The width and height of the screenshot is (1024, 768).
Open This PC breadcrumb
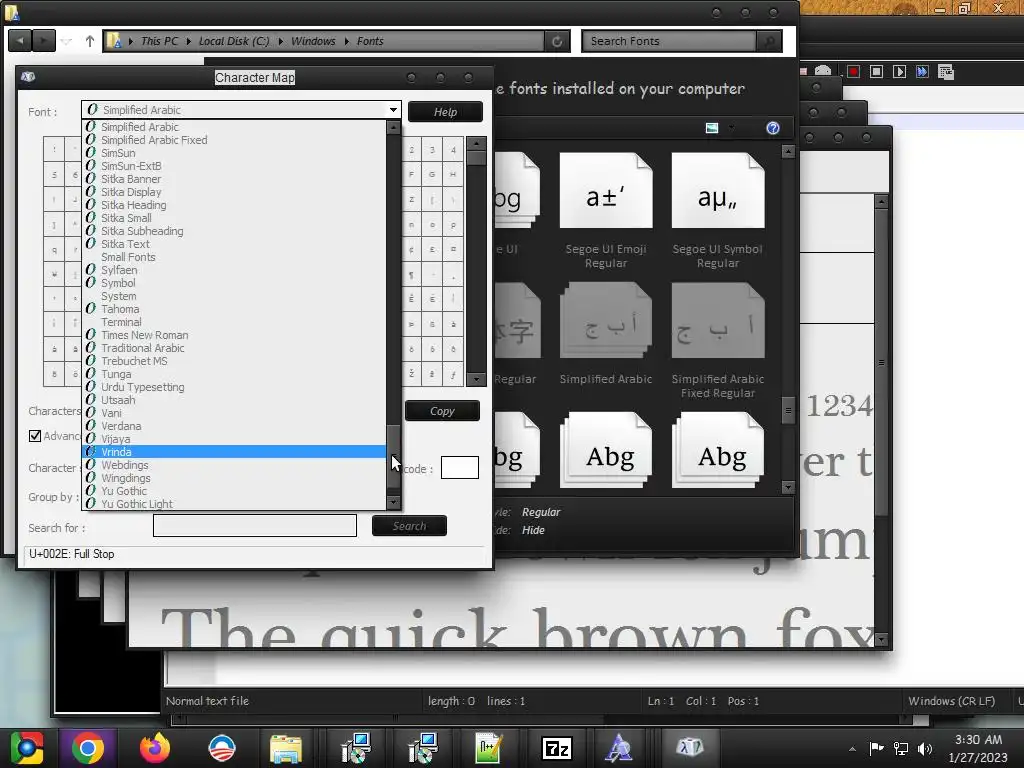click(x=159, y=41)
